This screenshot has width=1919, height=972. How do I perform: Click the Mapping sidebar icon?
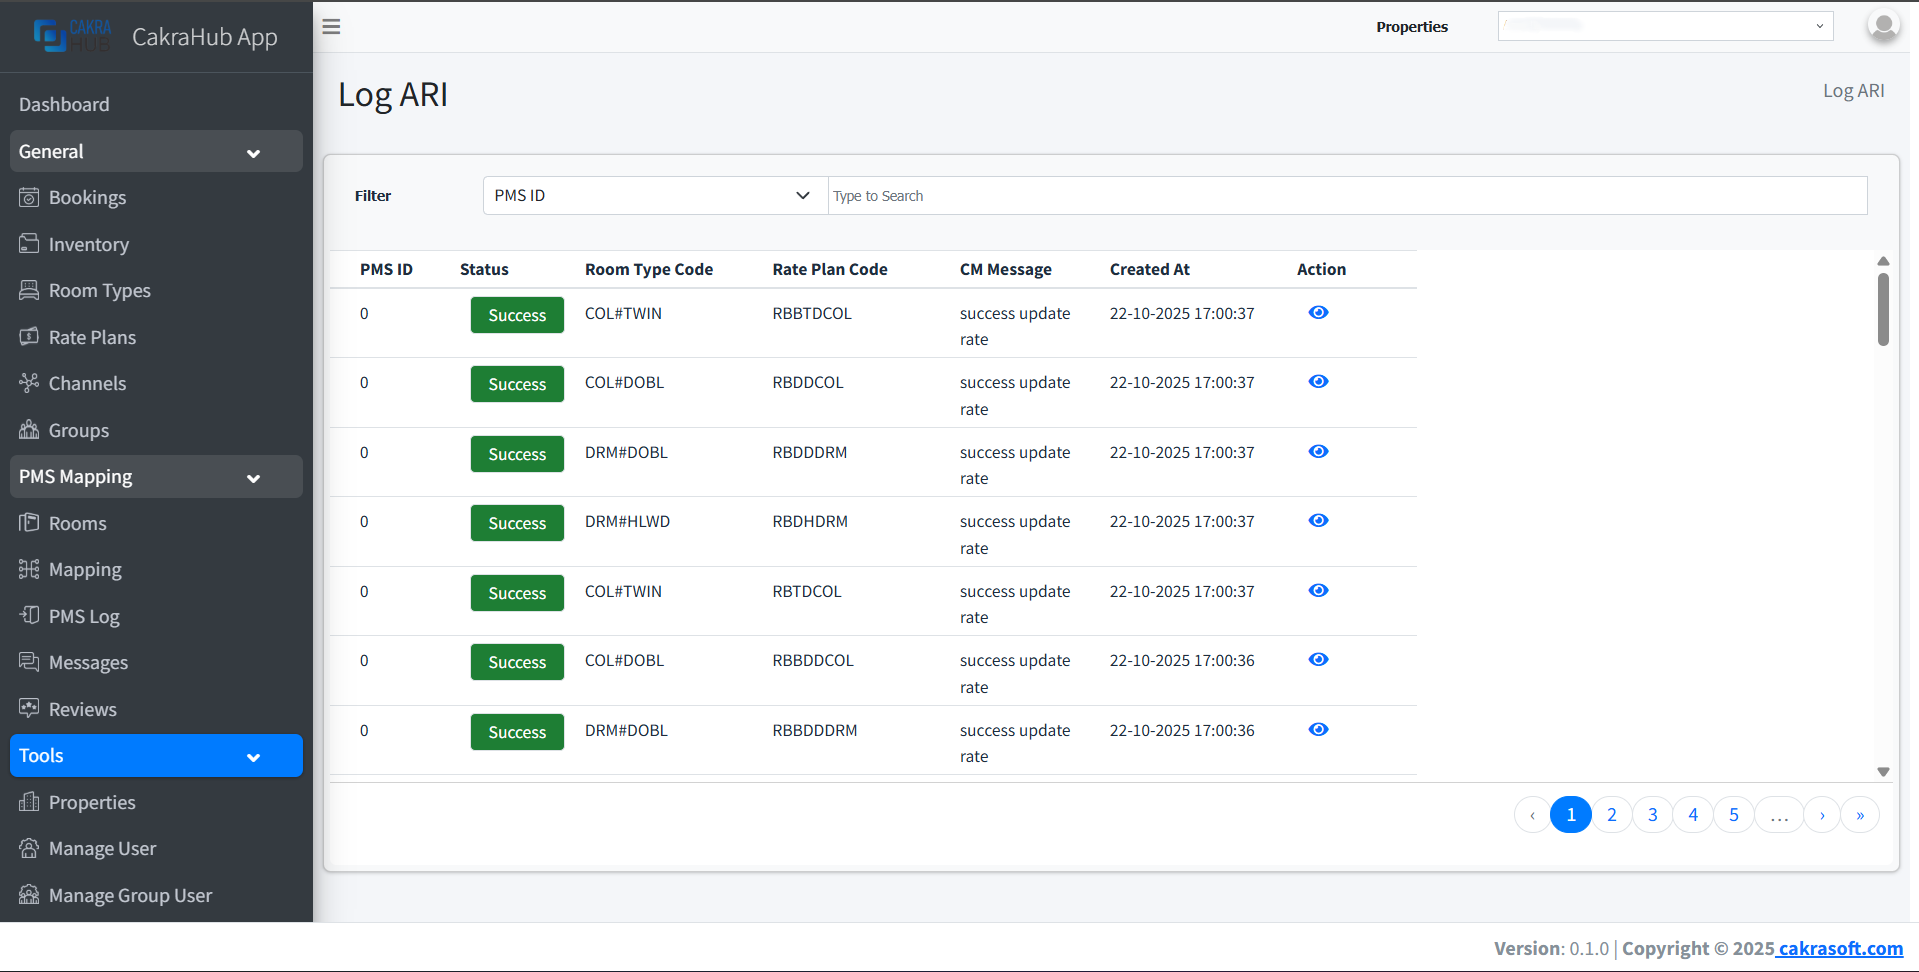[29, 569]
